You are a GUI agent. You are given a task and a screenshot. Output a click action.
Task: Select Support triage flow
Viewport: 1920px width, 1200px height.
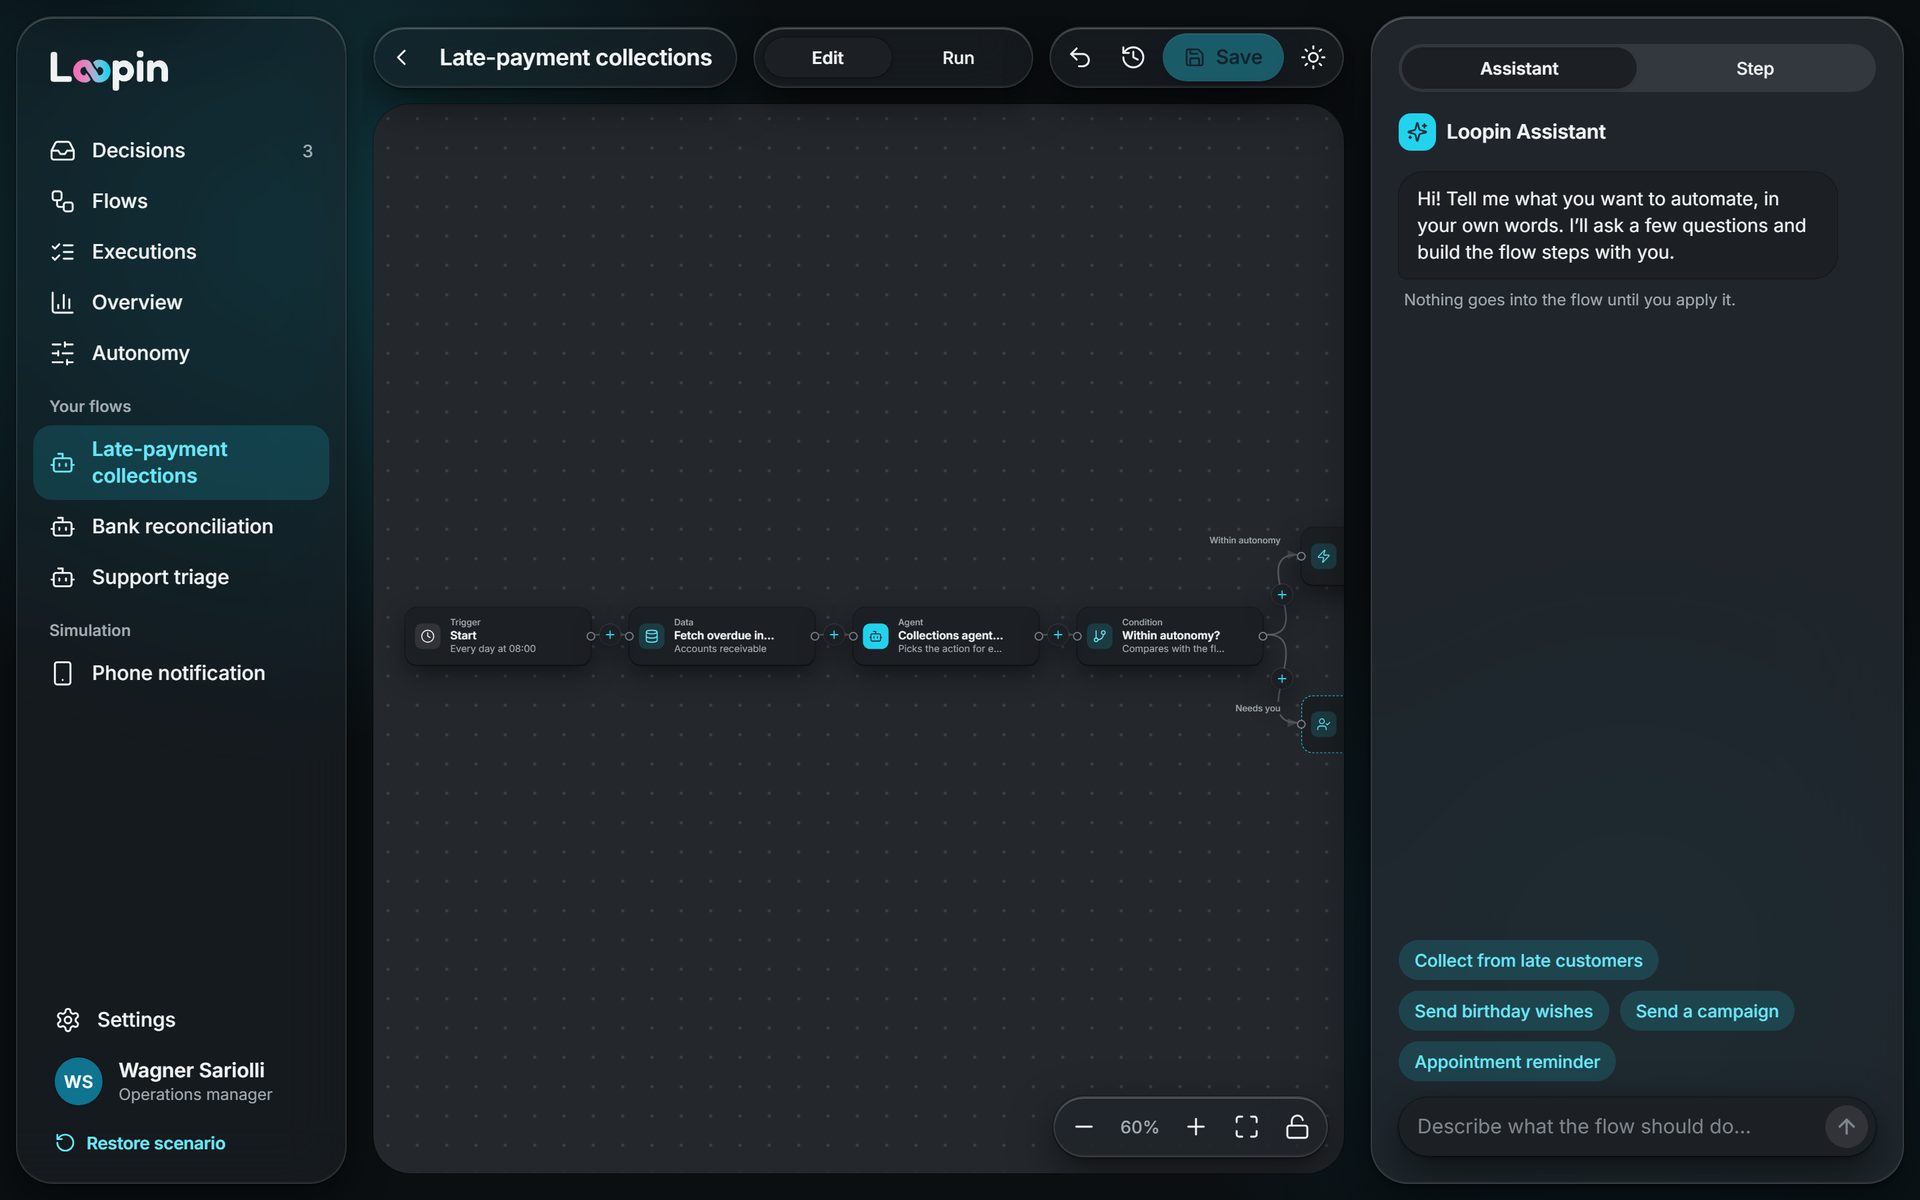(181, 577)
